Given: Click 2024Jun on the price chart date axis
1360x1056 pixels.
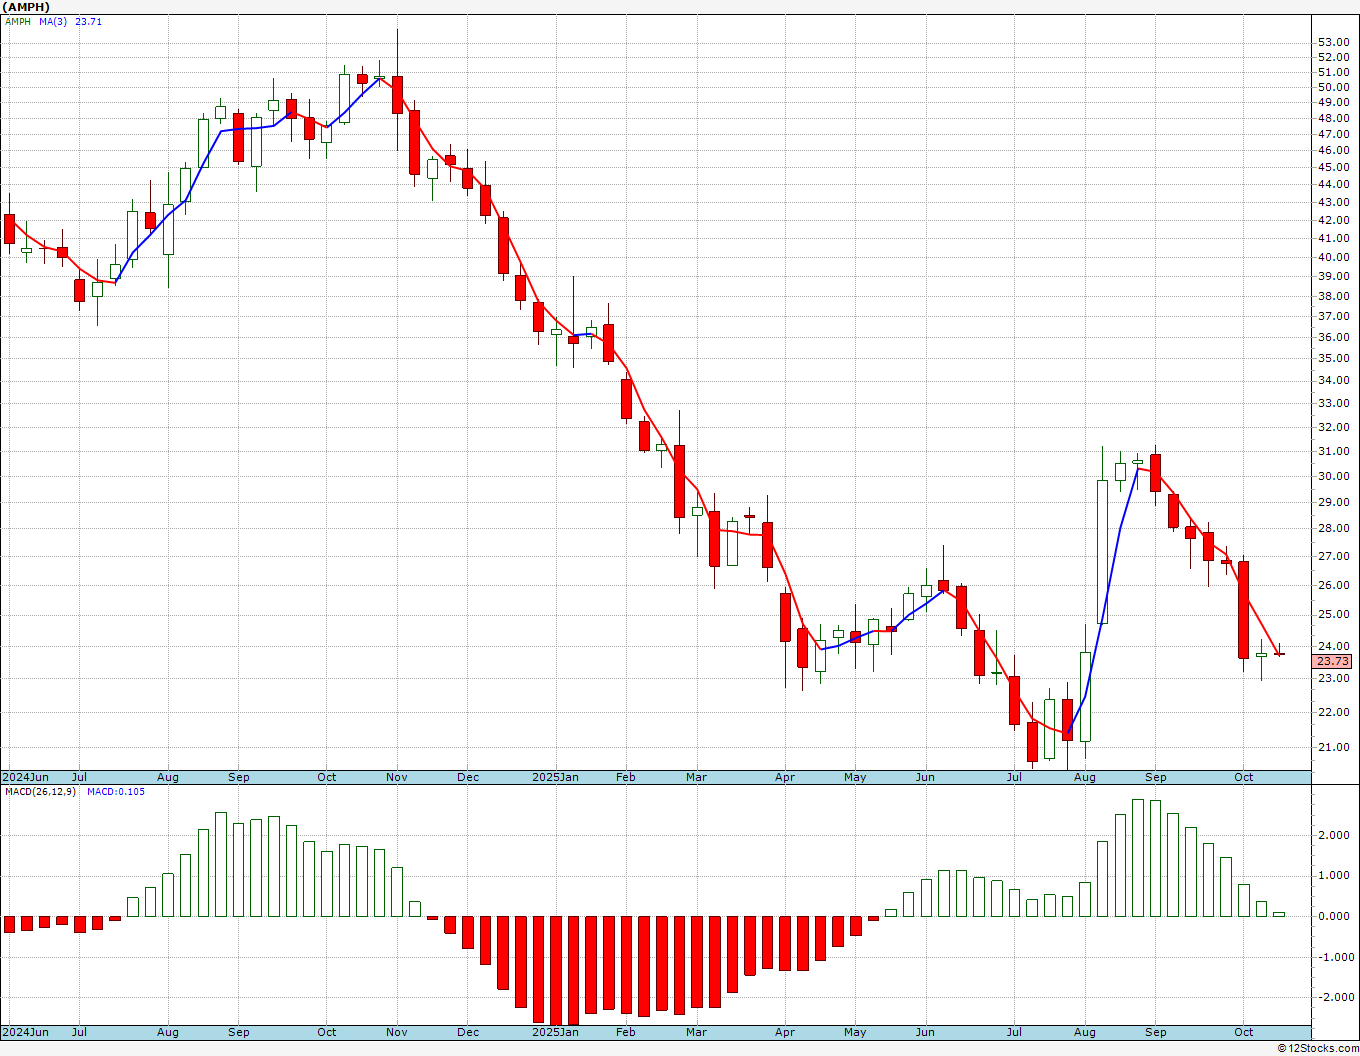Looking at the screenshot, I should (x=25, y=777).
